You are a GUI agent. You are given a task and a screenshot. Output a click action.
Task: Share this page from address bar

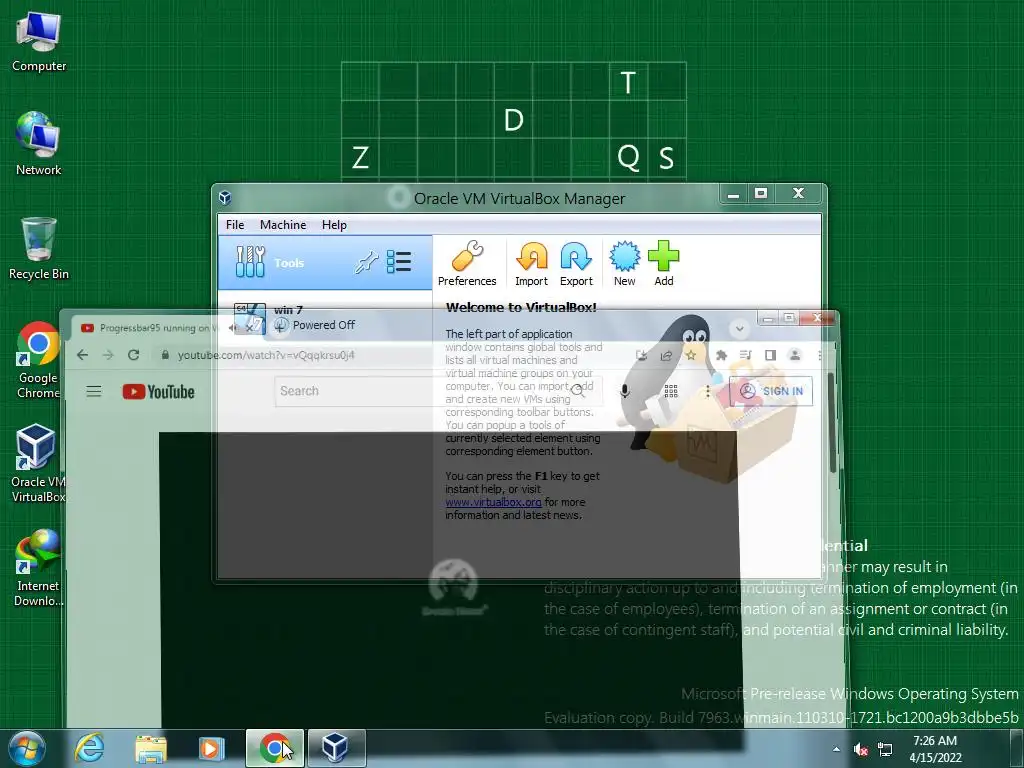pos(666,355)
